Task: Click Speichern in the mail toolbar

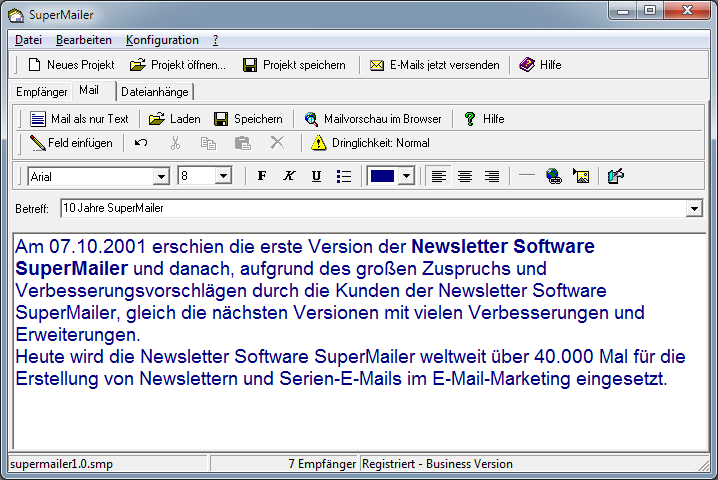Action: coord(248,119)
